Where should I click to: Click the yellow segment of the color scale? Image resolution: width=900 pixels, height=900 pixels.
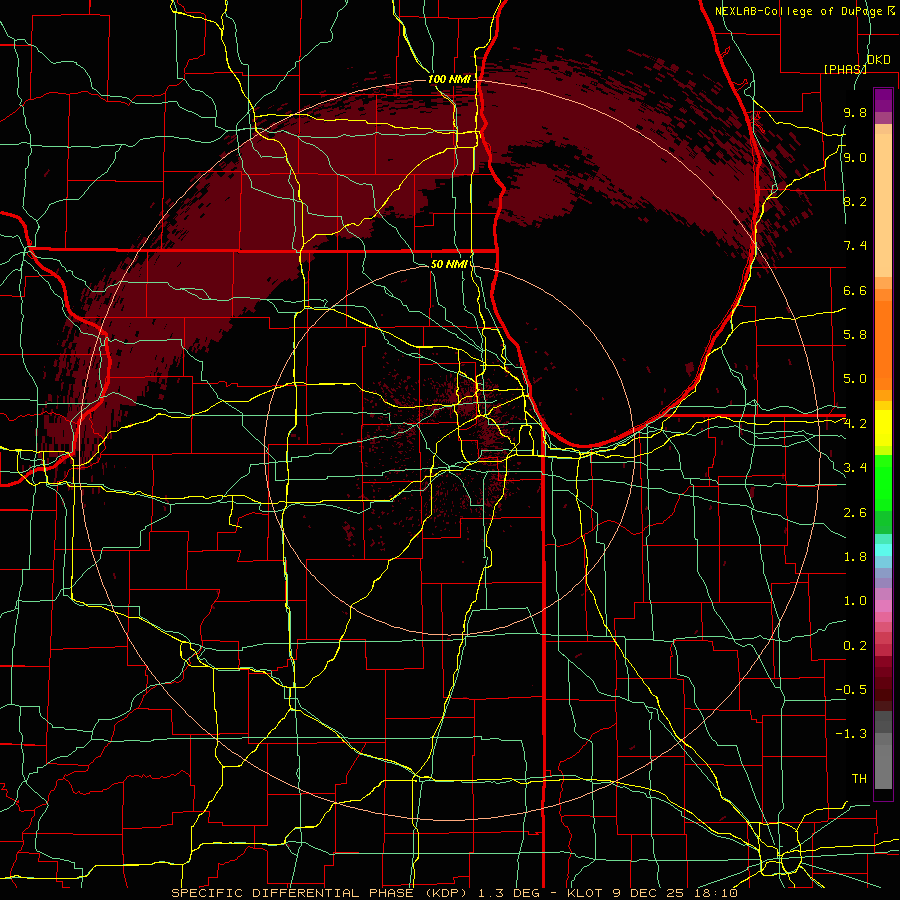click(883, 428)
